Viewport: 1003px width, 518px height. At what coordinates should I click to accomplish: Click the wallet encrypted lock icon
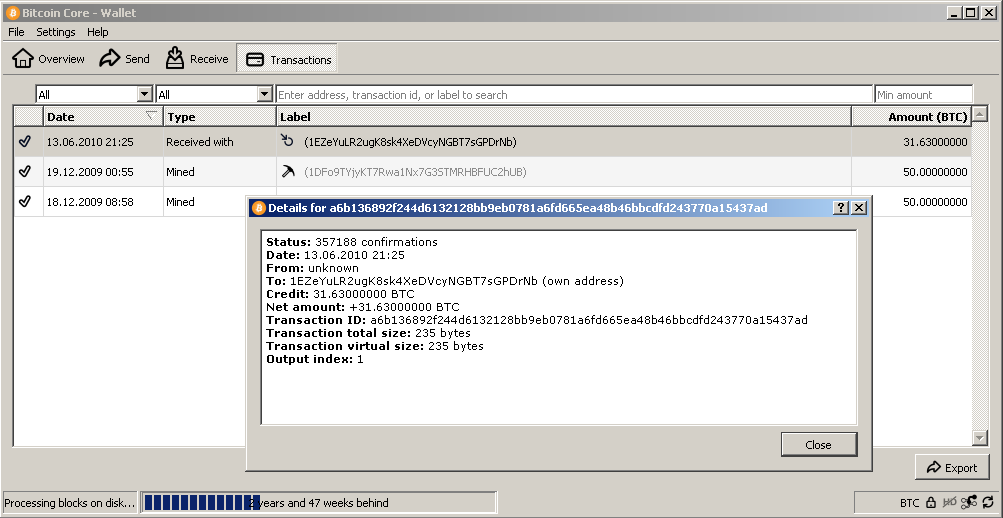click(x=931, y=503)
